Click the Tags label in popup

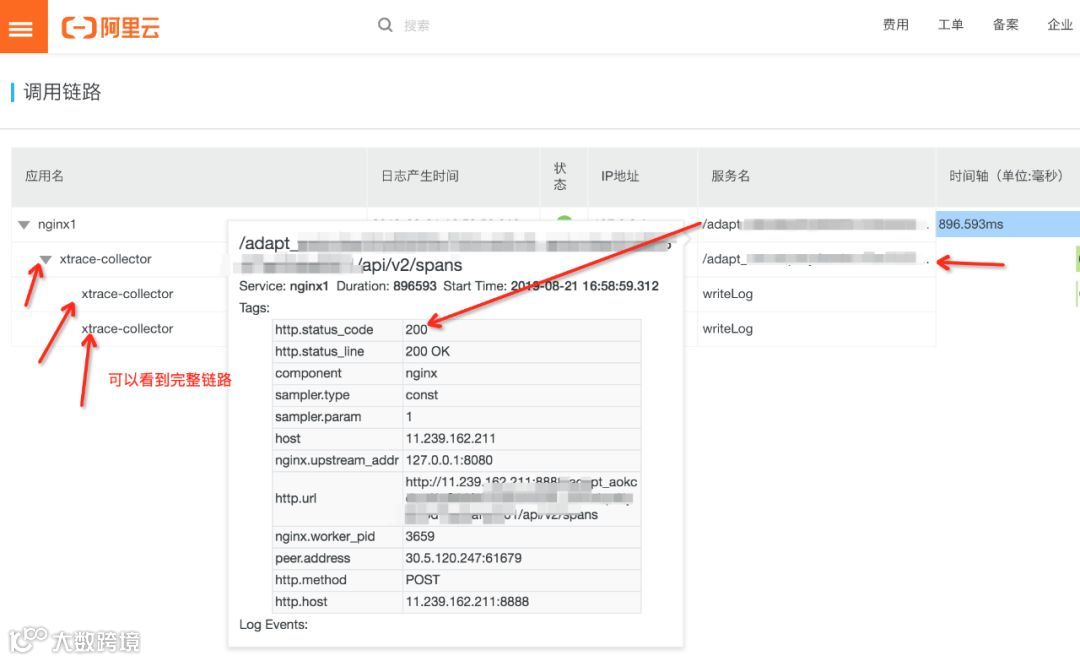tap(254, 308)
